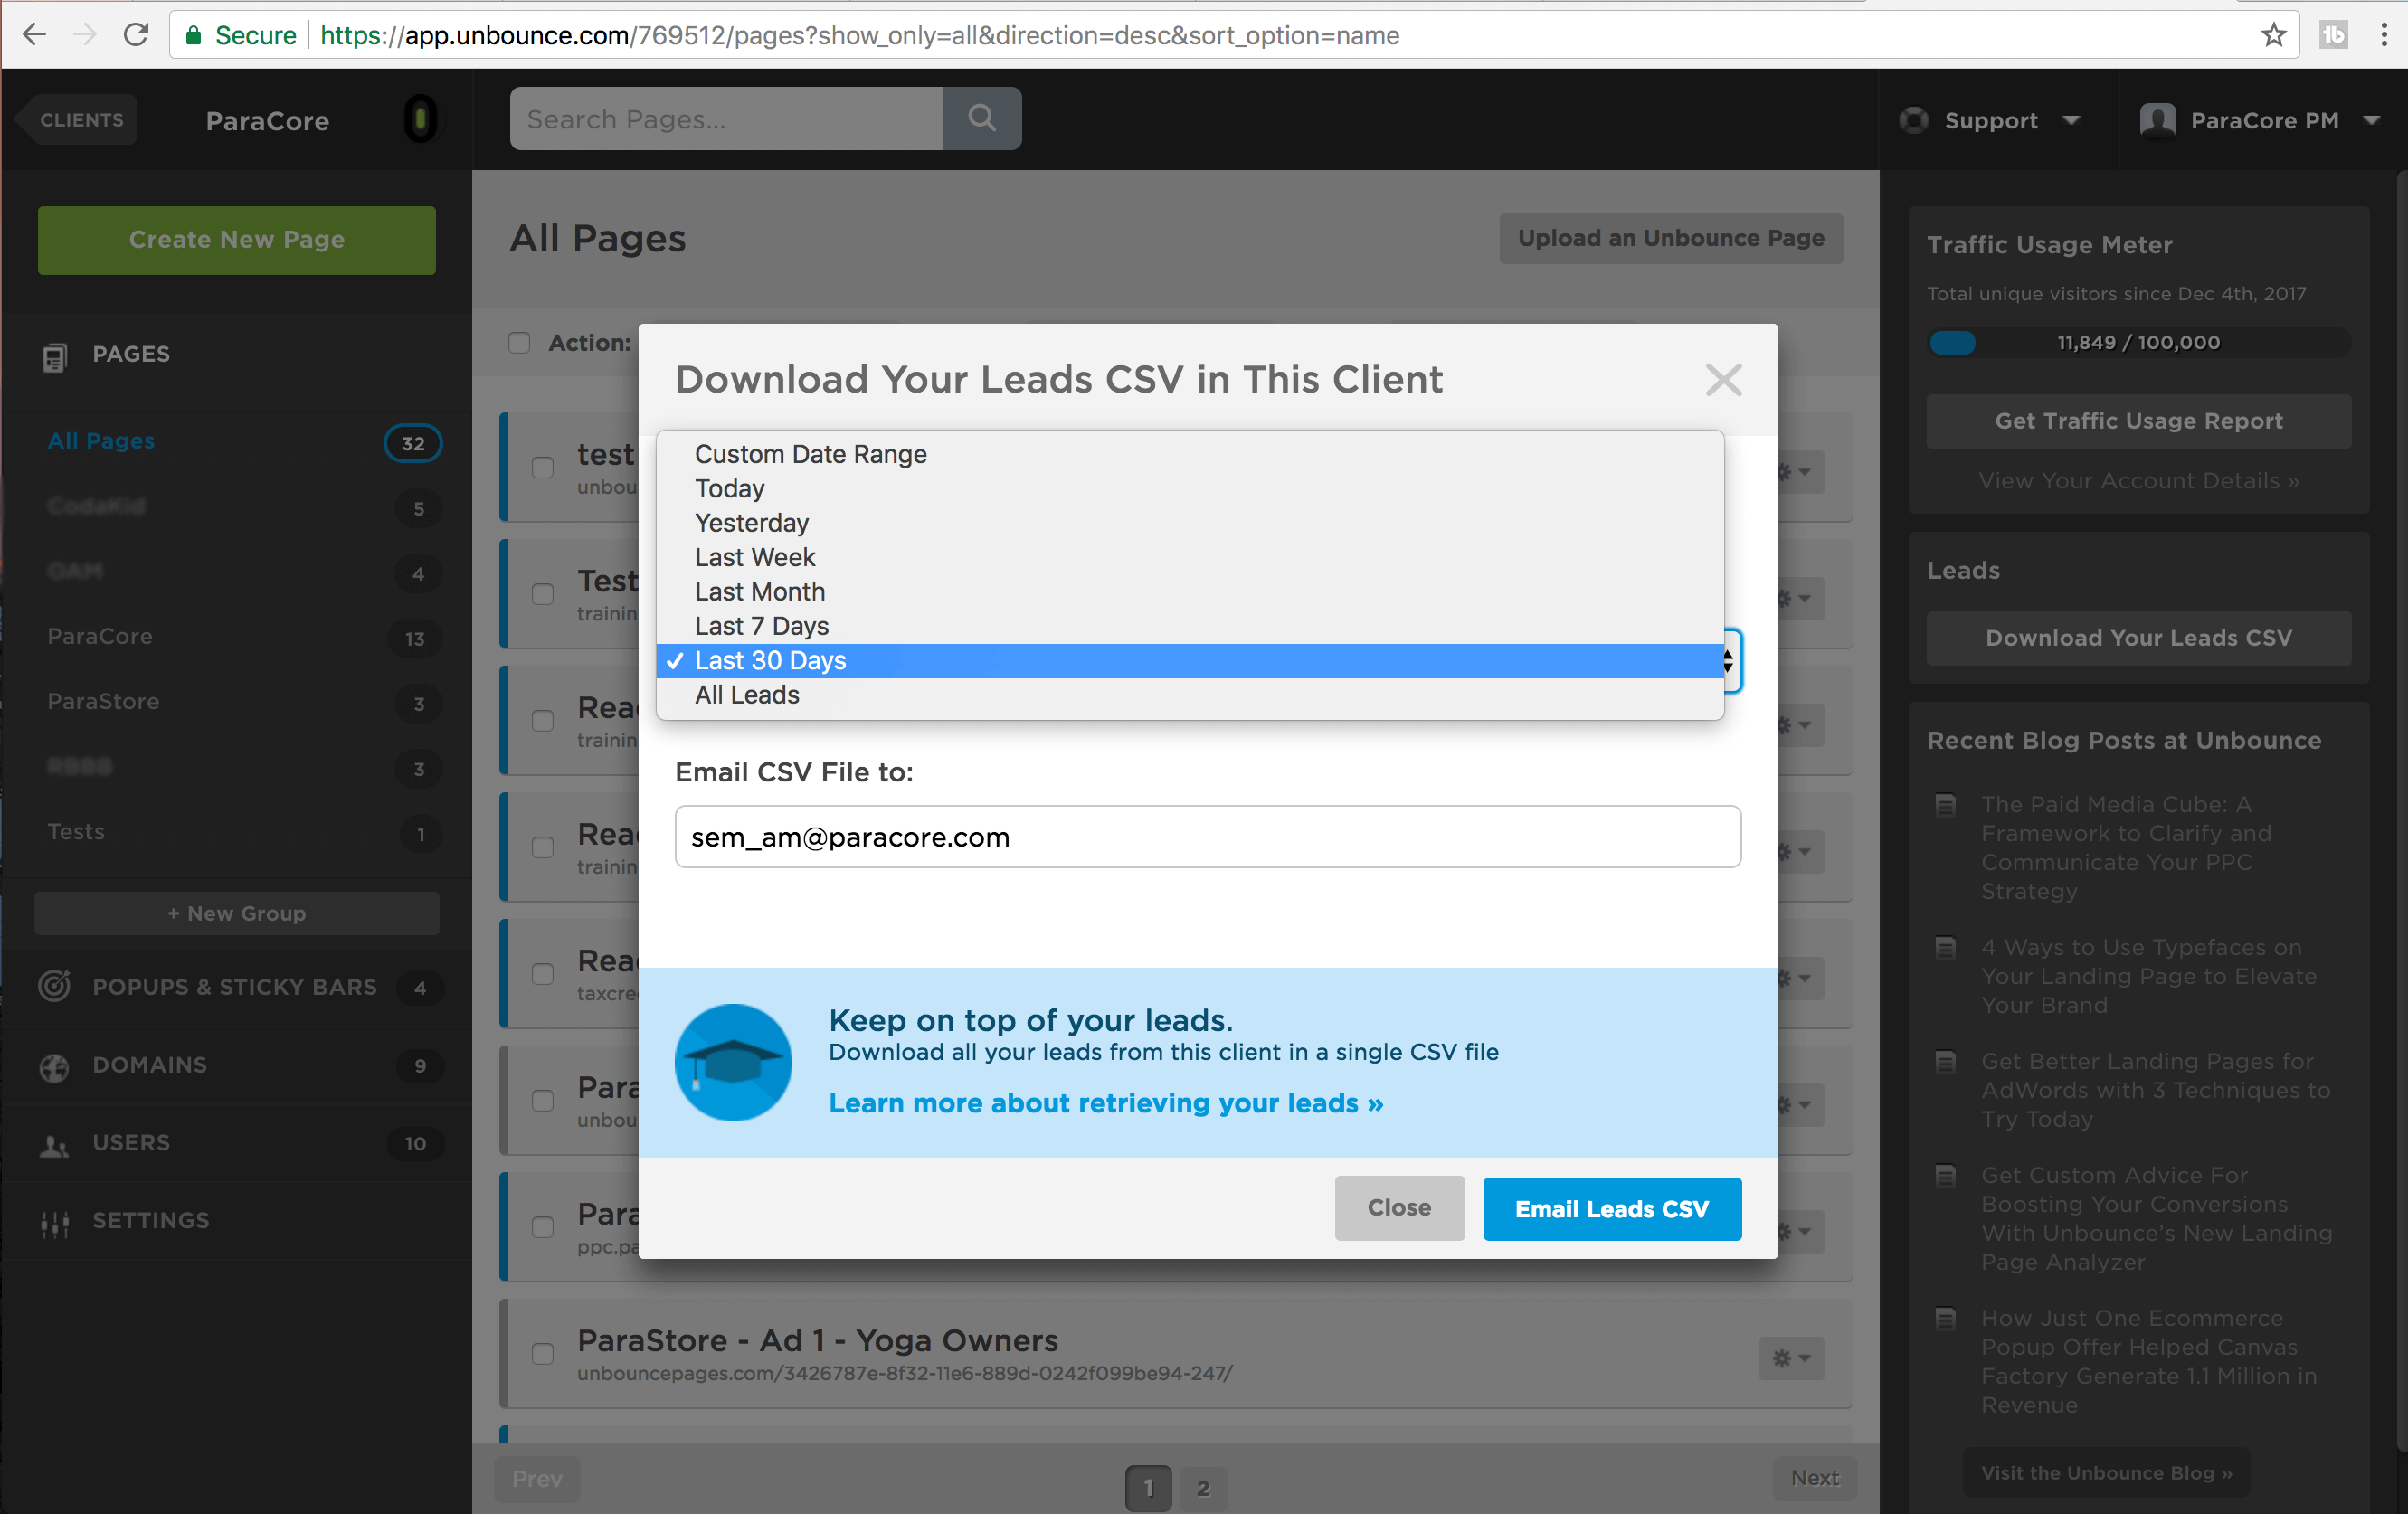Pick the Last 30 Days option

(1190, 660)
